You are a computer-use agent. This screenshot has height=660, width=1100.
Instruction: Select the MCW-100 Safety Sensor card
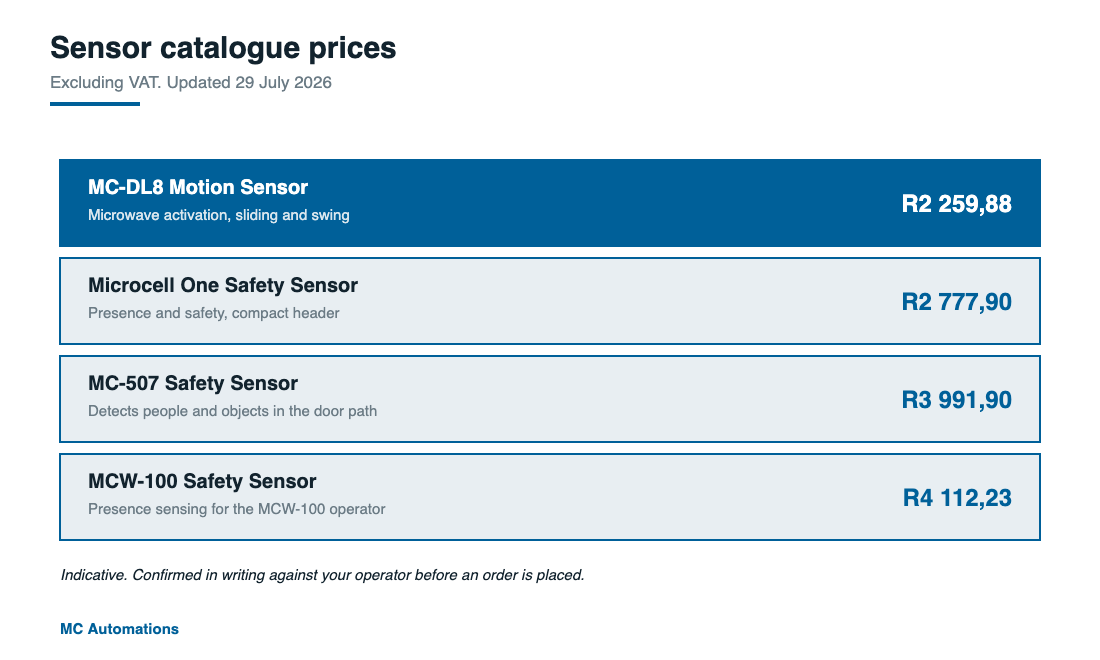pyautogui.click(x=549, y=497)
